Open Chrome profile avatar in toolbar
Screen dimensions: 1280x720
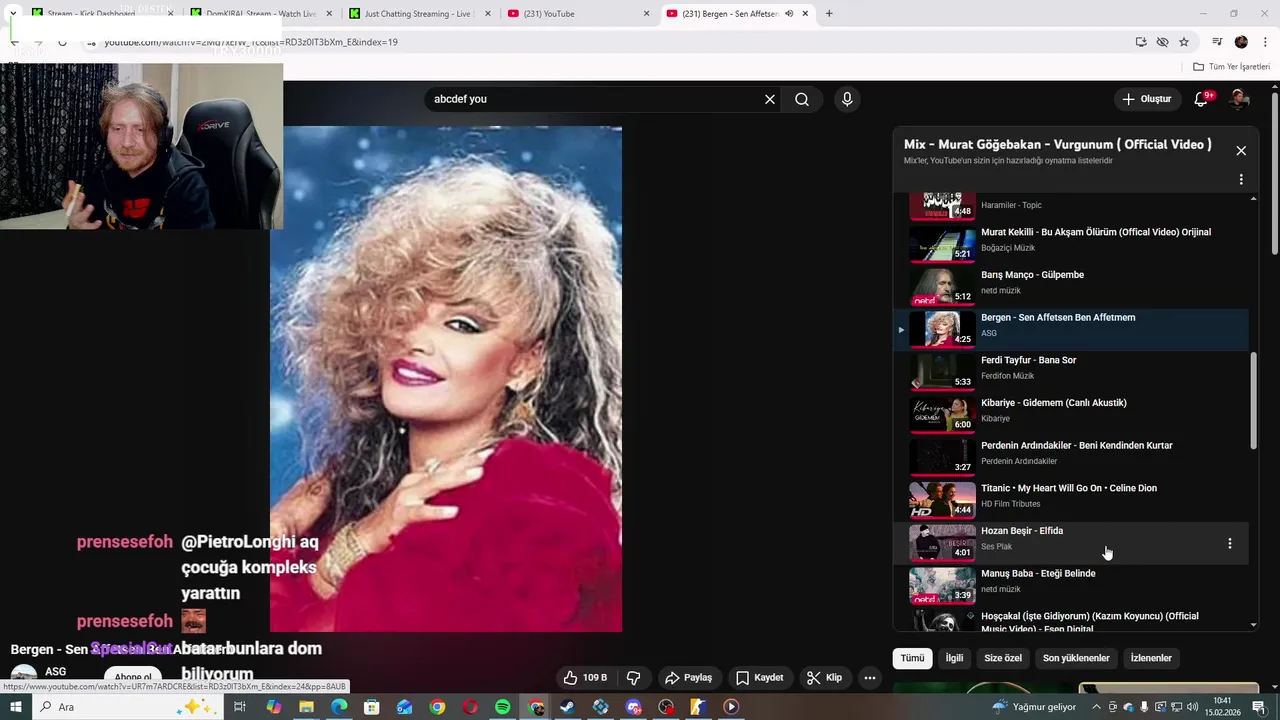point(1241,42)
